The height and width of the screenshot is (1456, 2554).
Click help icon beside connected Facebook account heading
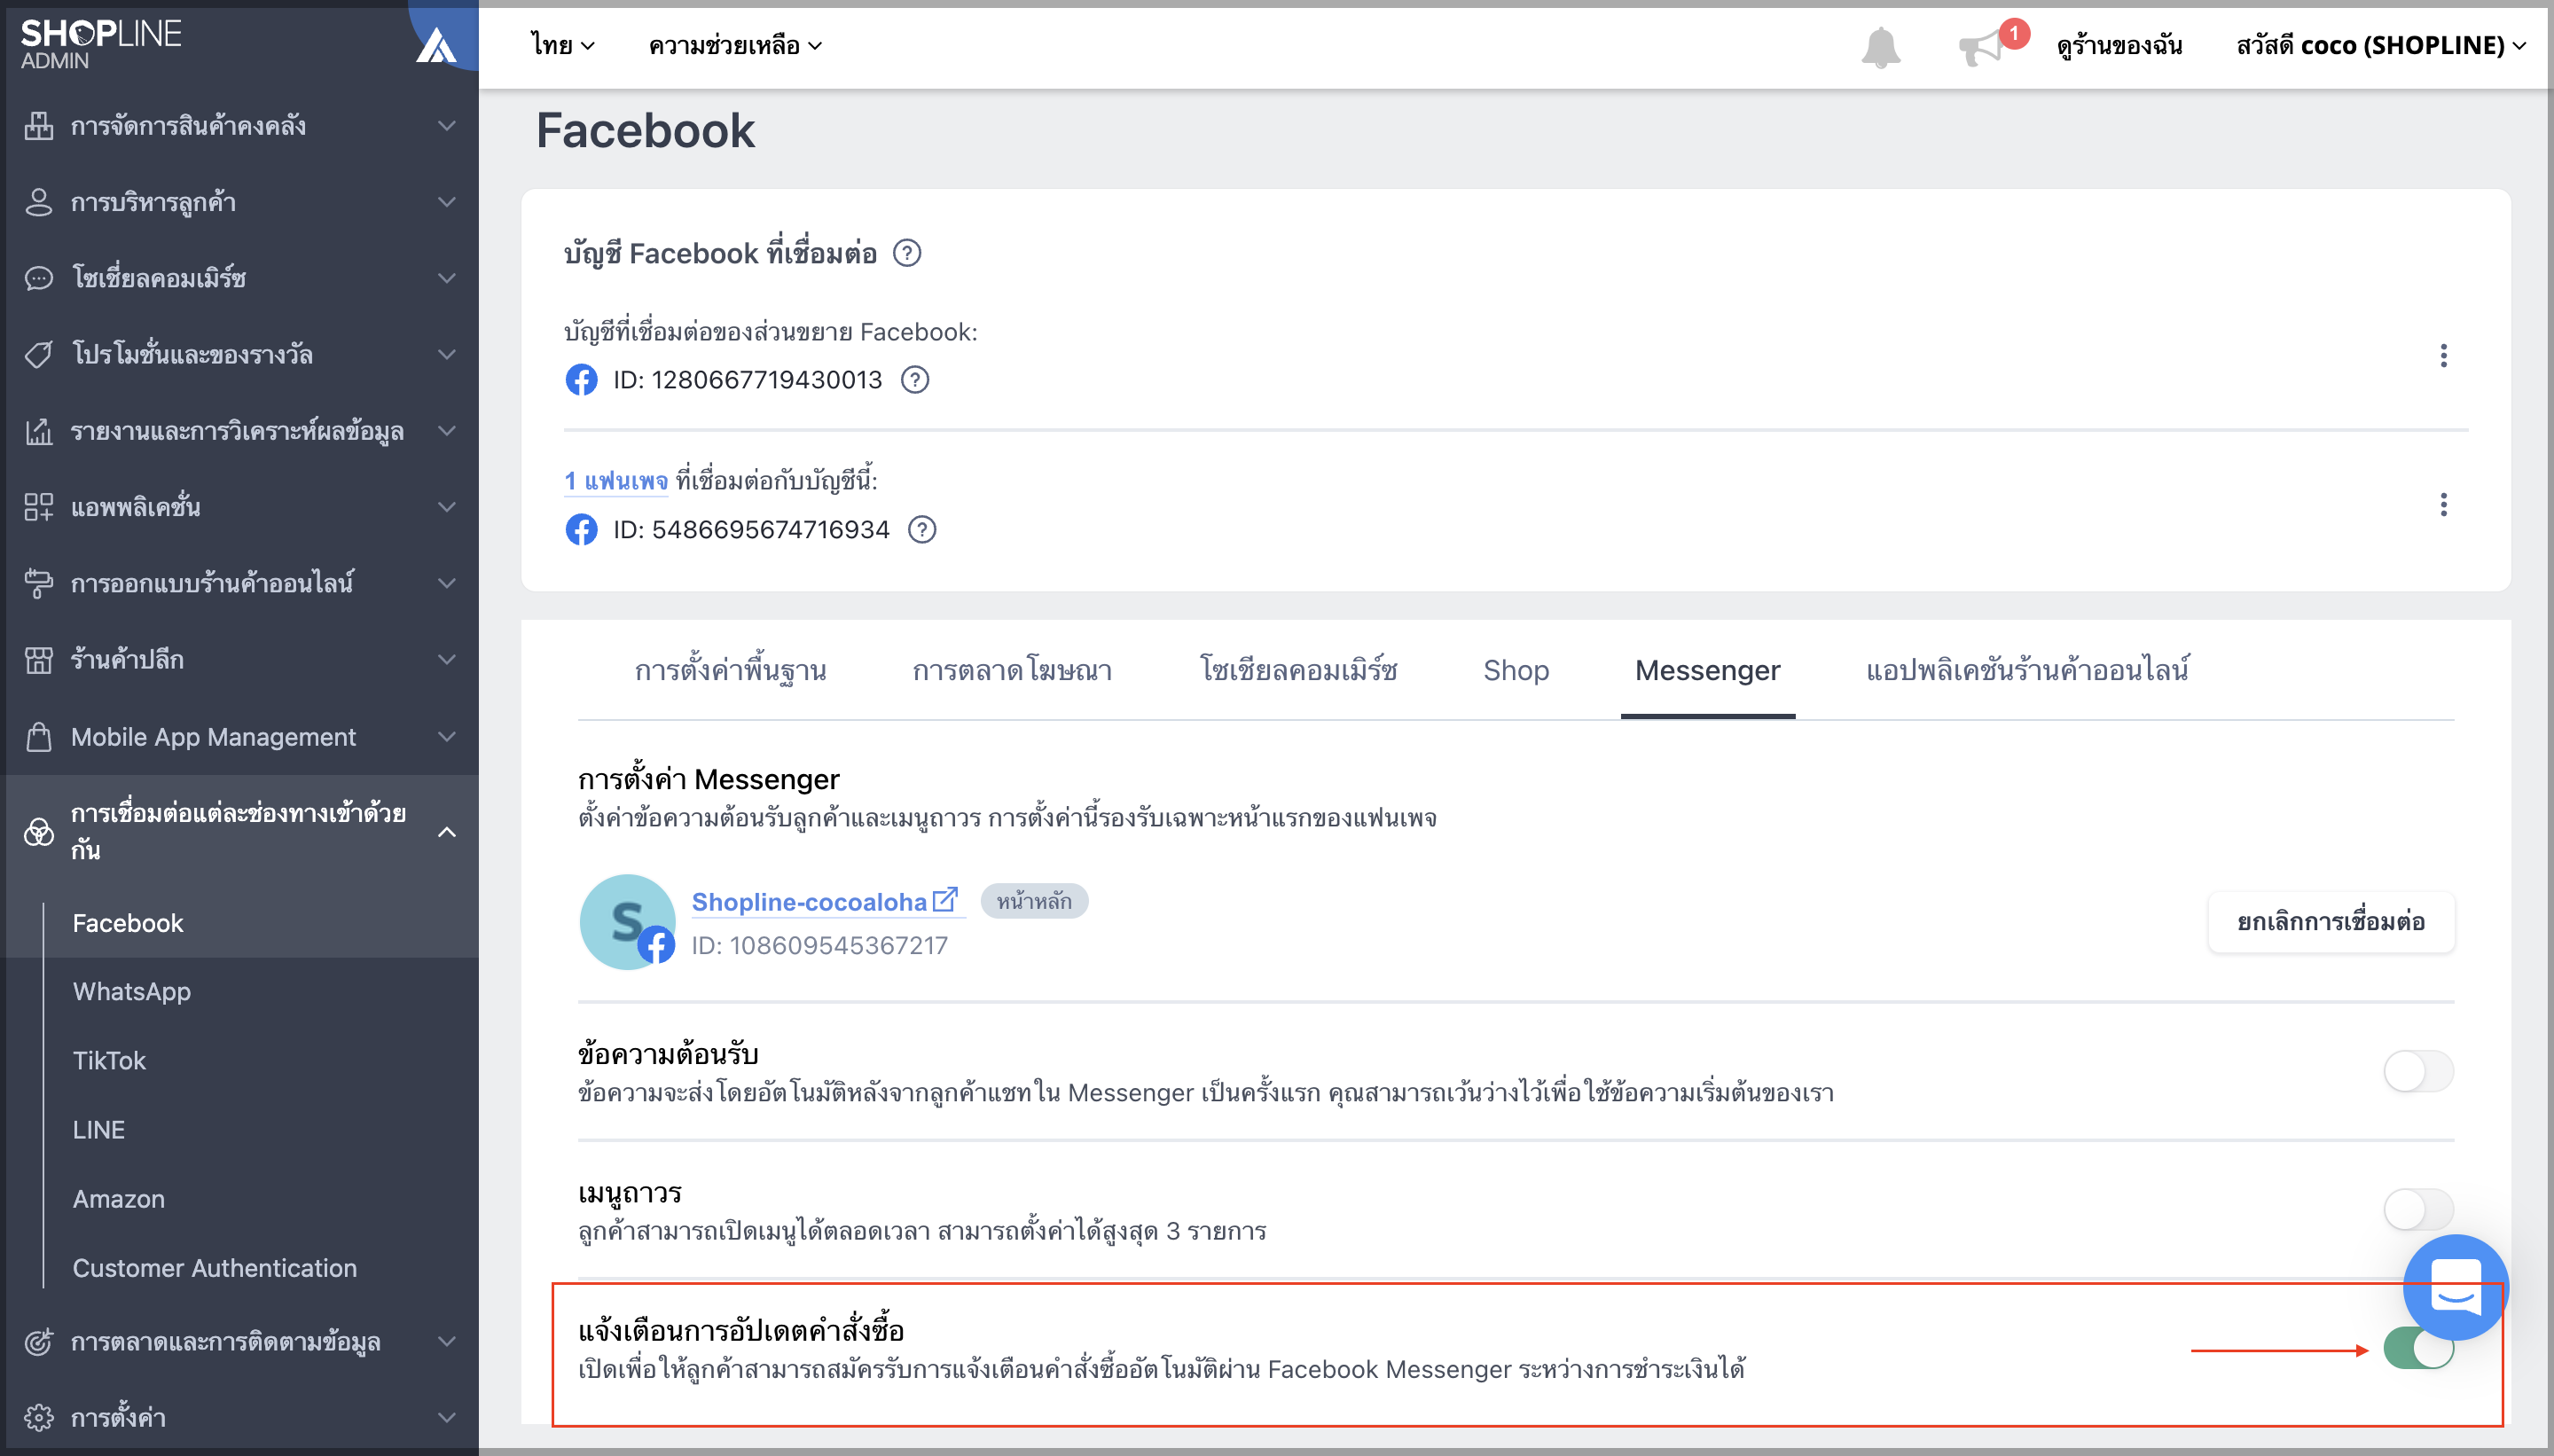point(907,253)
